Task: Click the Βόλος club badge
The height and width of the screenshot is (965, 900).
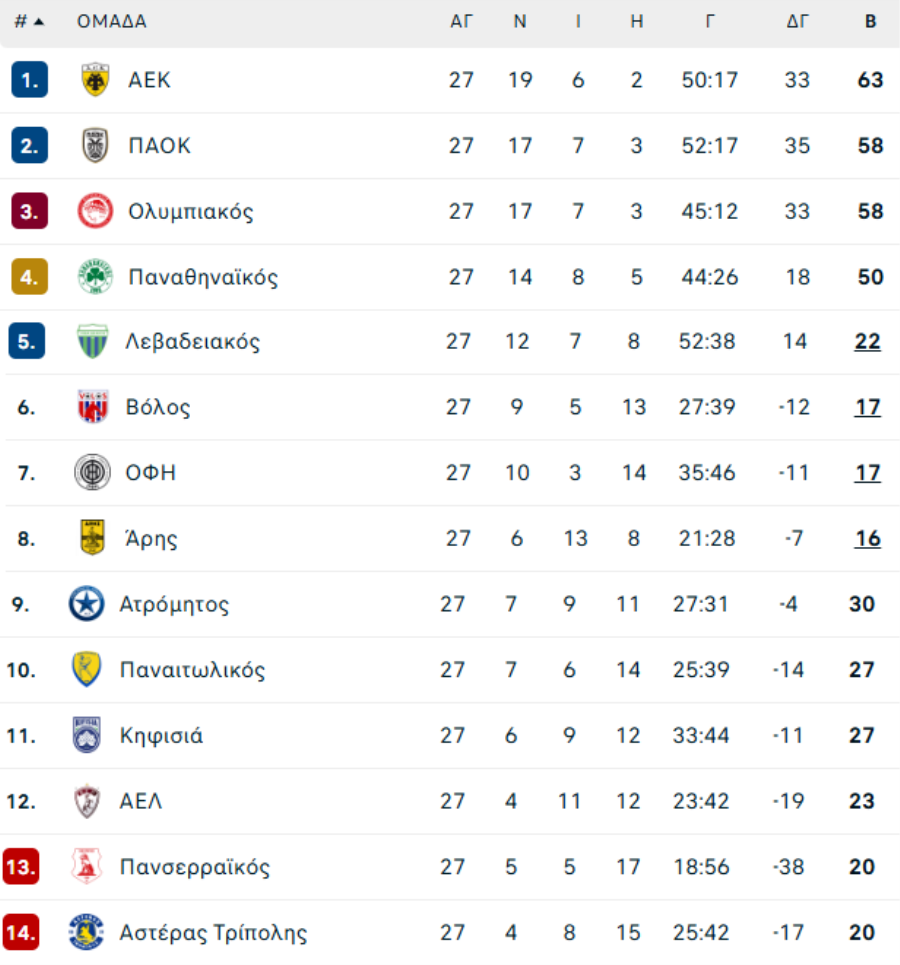Action: [92, 407]
